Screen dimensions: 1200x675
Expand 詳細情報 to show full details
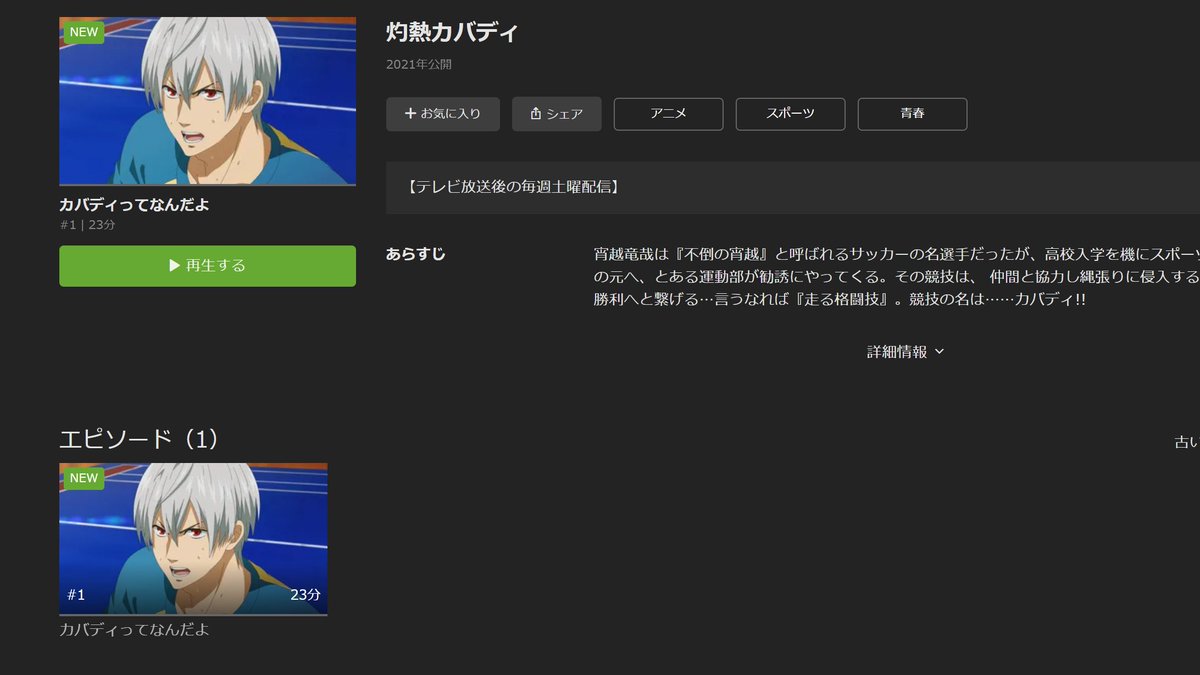(x=905, y=353)
